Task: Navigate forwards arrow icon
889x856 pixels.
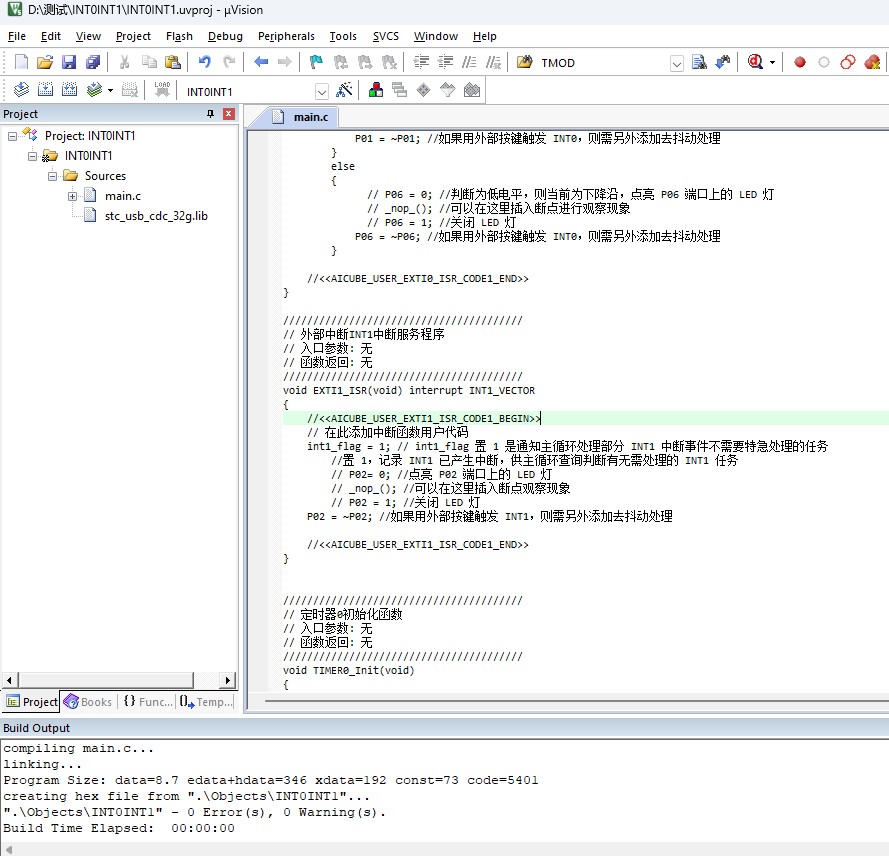Action: click(285, 62)
